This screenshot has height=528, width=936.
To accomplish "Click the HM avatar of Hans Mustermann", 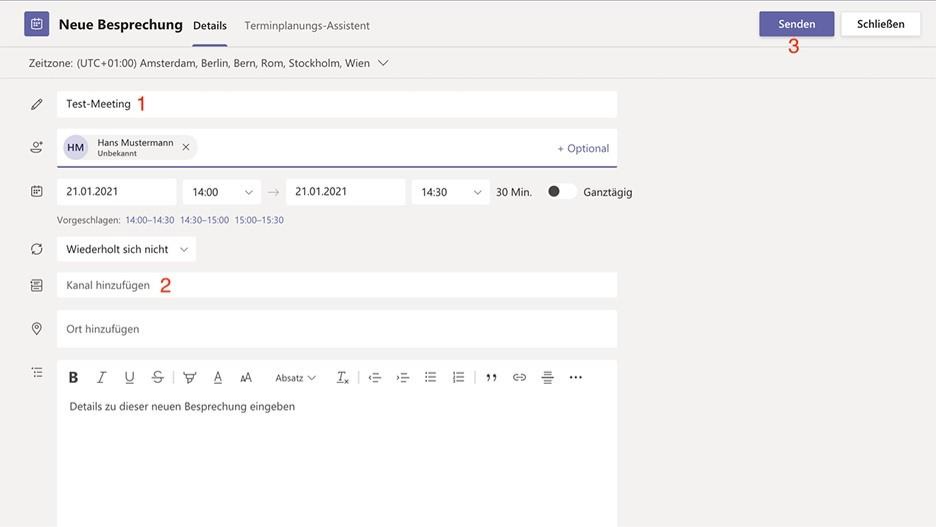I will pos(76,147).
